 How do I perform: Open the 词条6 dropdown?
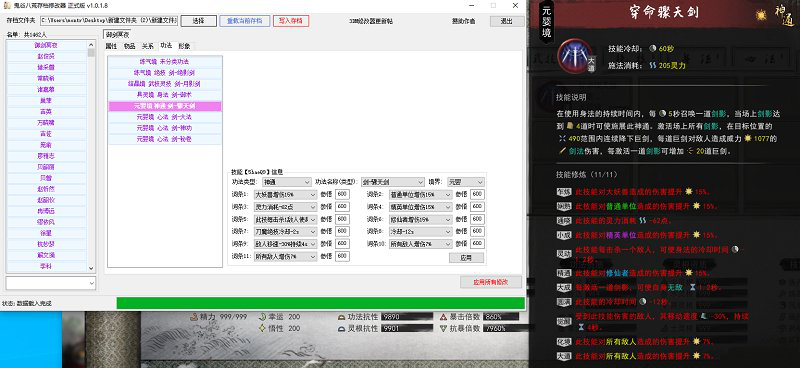click(x=420, y=219)
